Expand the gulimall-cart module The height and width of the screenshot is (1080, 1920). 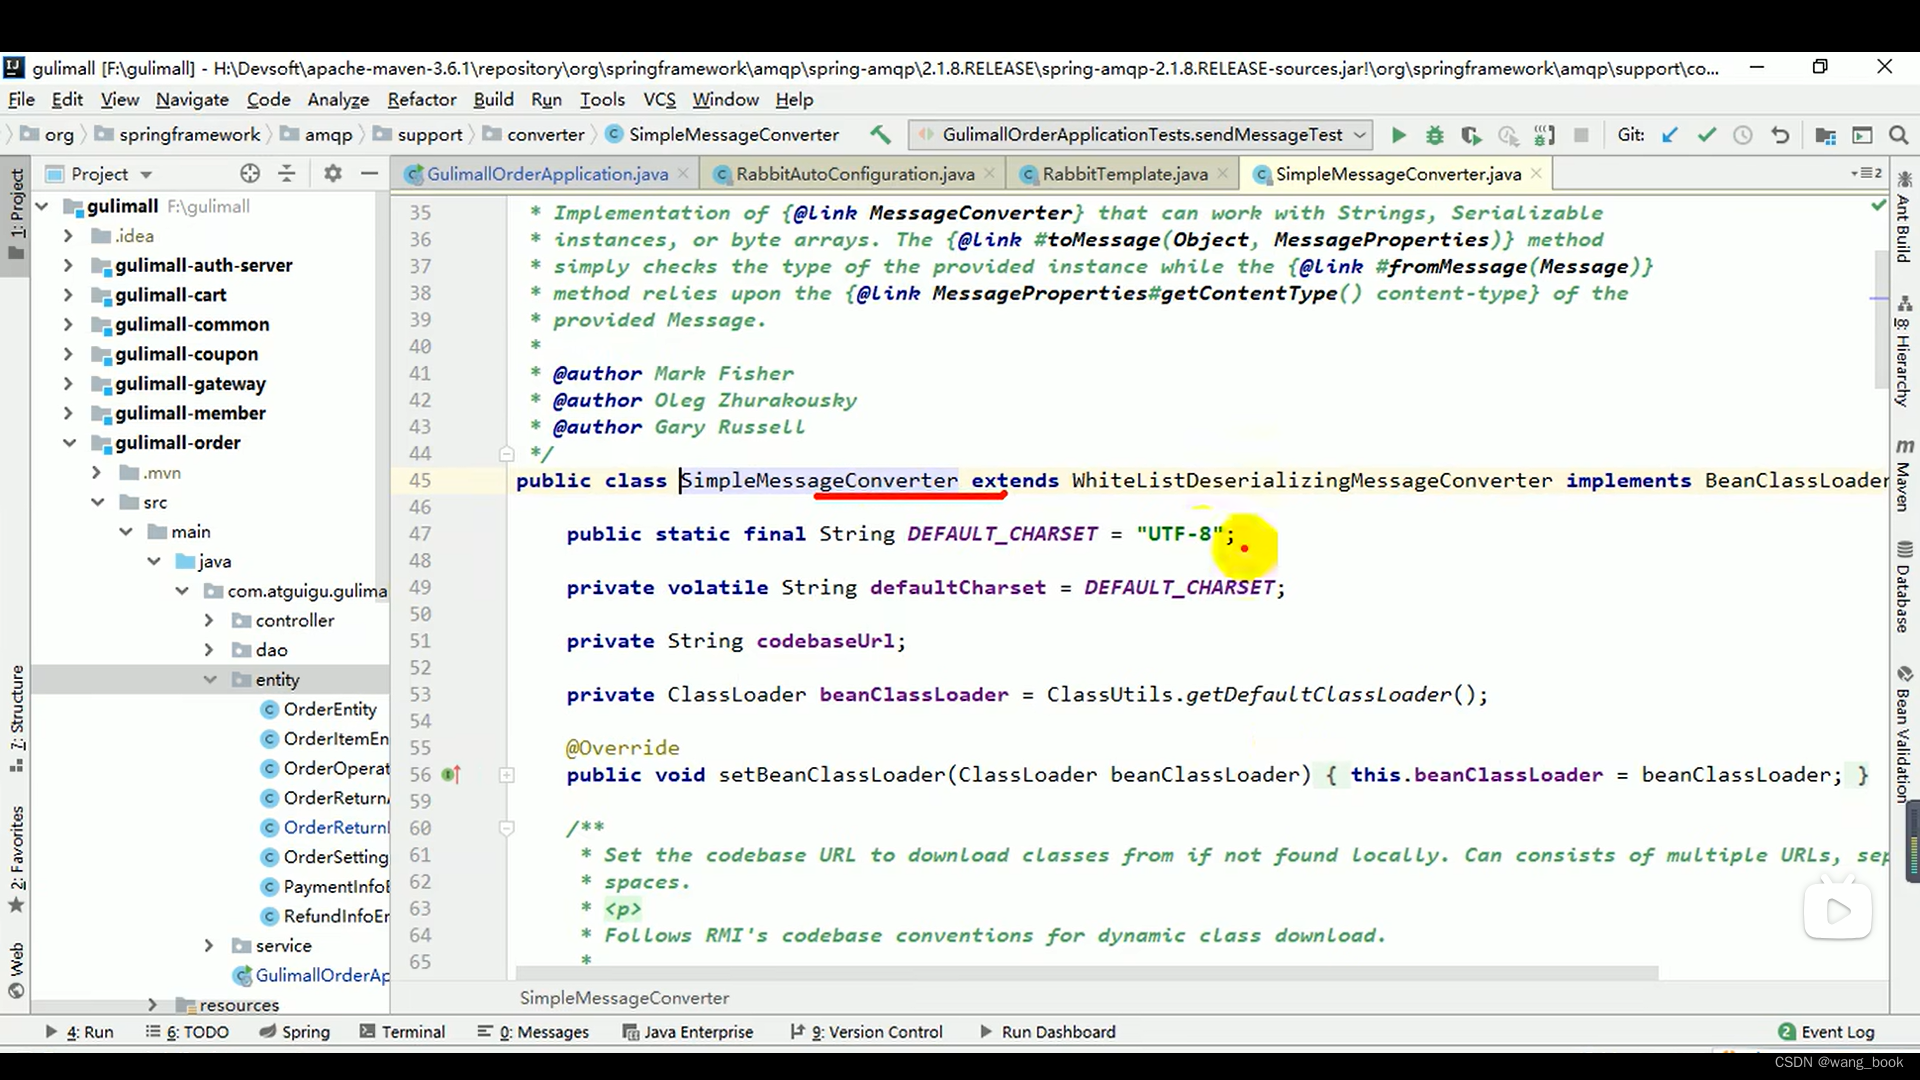tap(68, 295)
